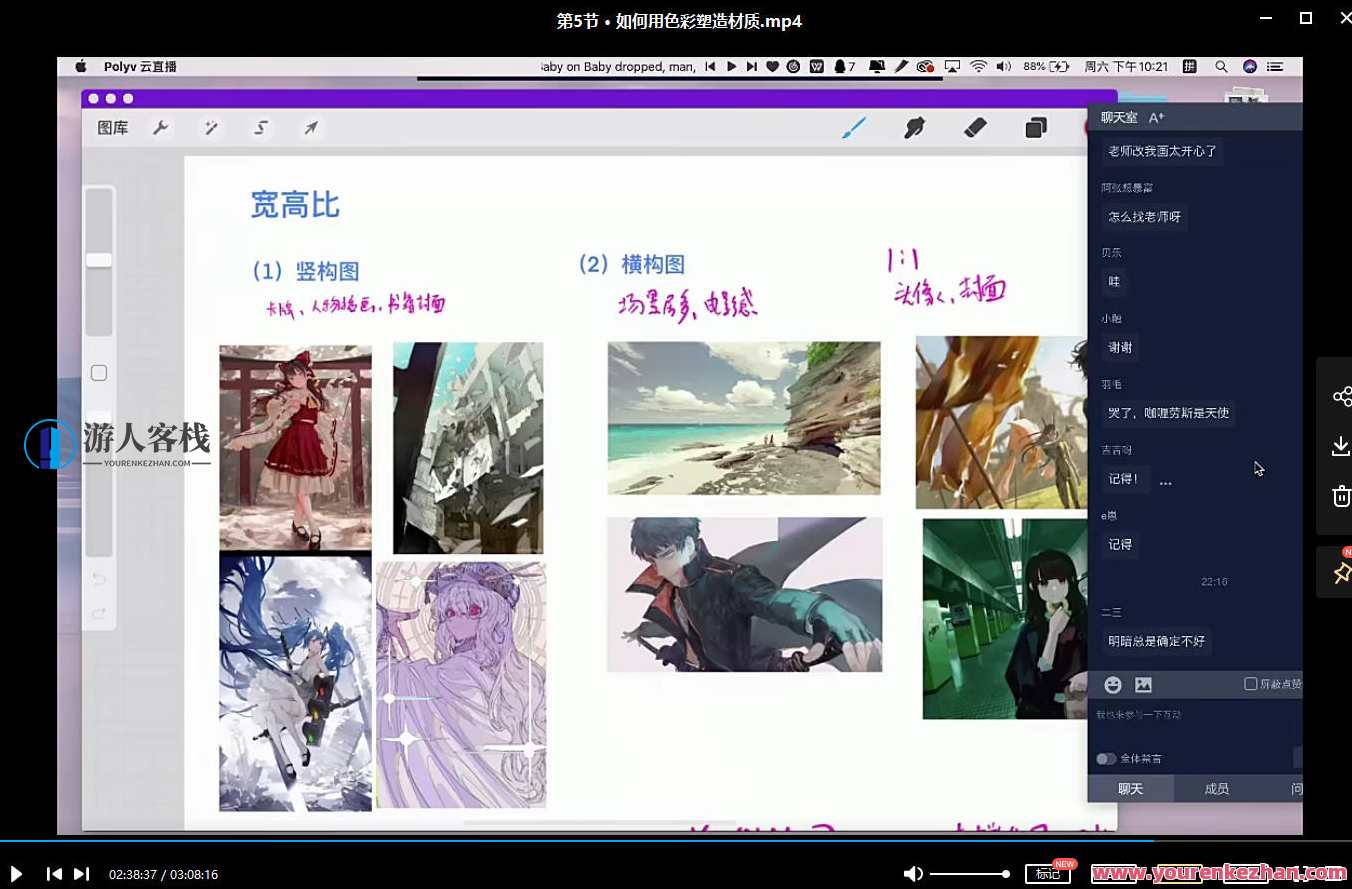Switch to the 成员 members tab
This screenshot has width=1352, height=889.
pos(1216,789)
